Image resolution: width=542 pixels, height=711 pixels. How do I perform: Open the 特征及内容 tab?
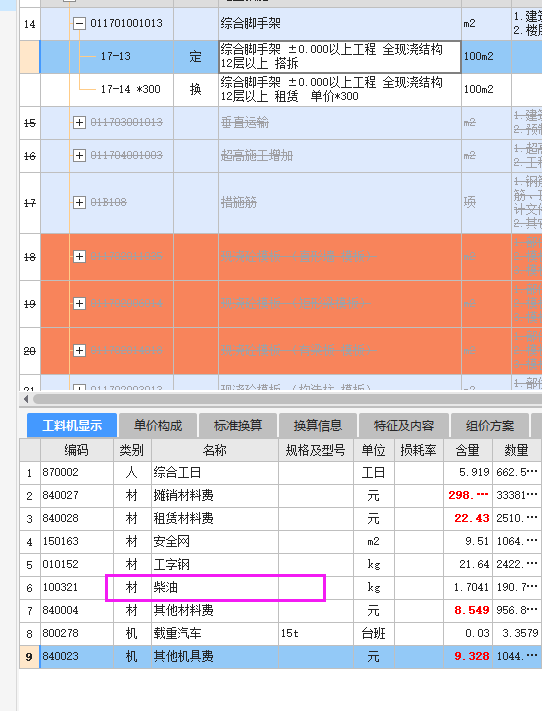click(404, 425)
